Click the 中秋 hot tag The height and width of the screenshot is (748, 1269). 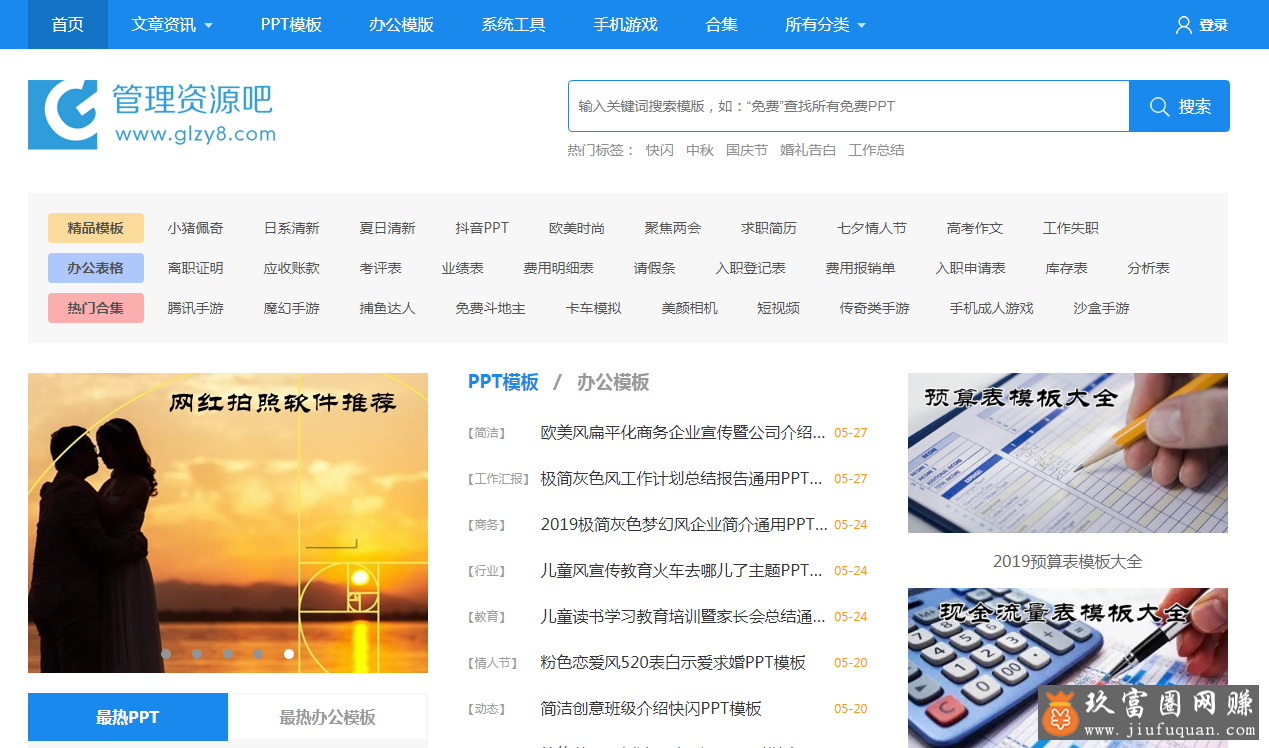[699, 150]
